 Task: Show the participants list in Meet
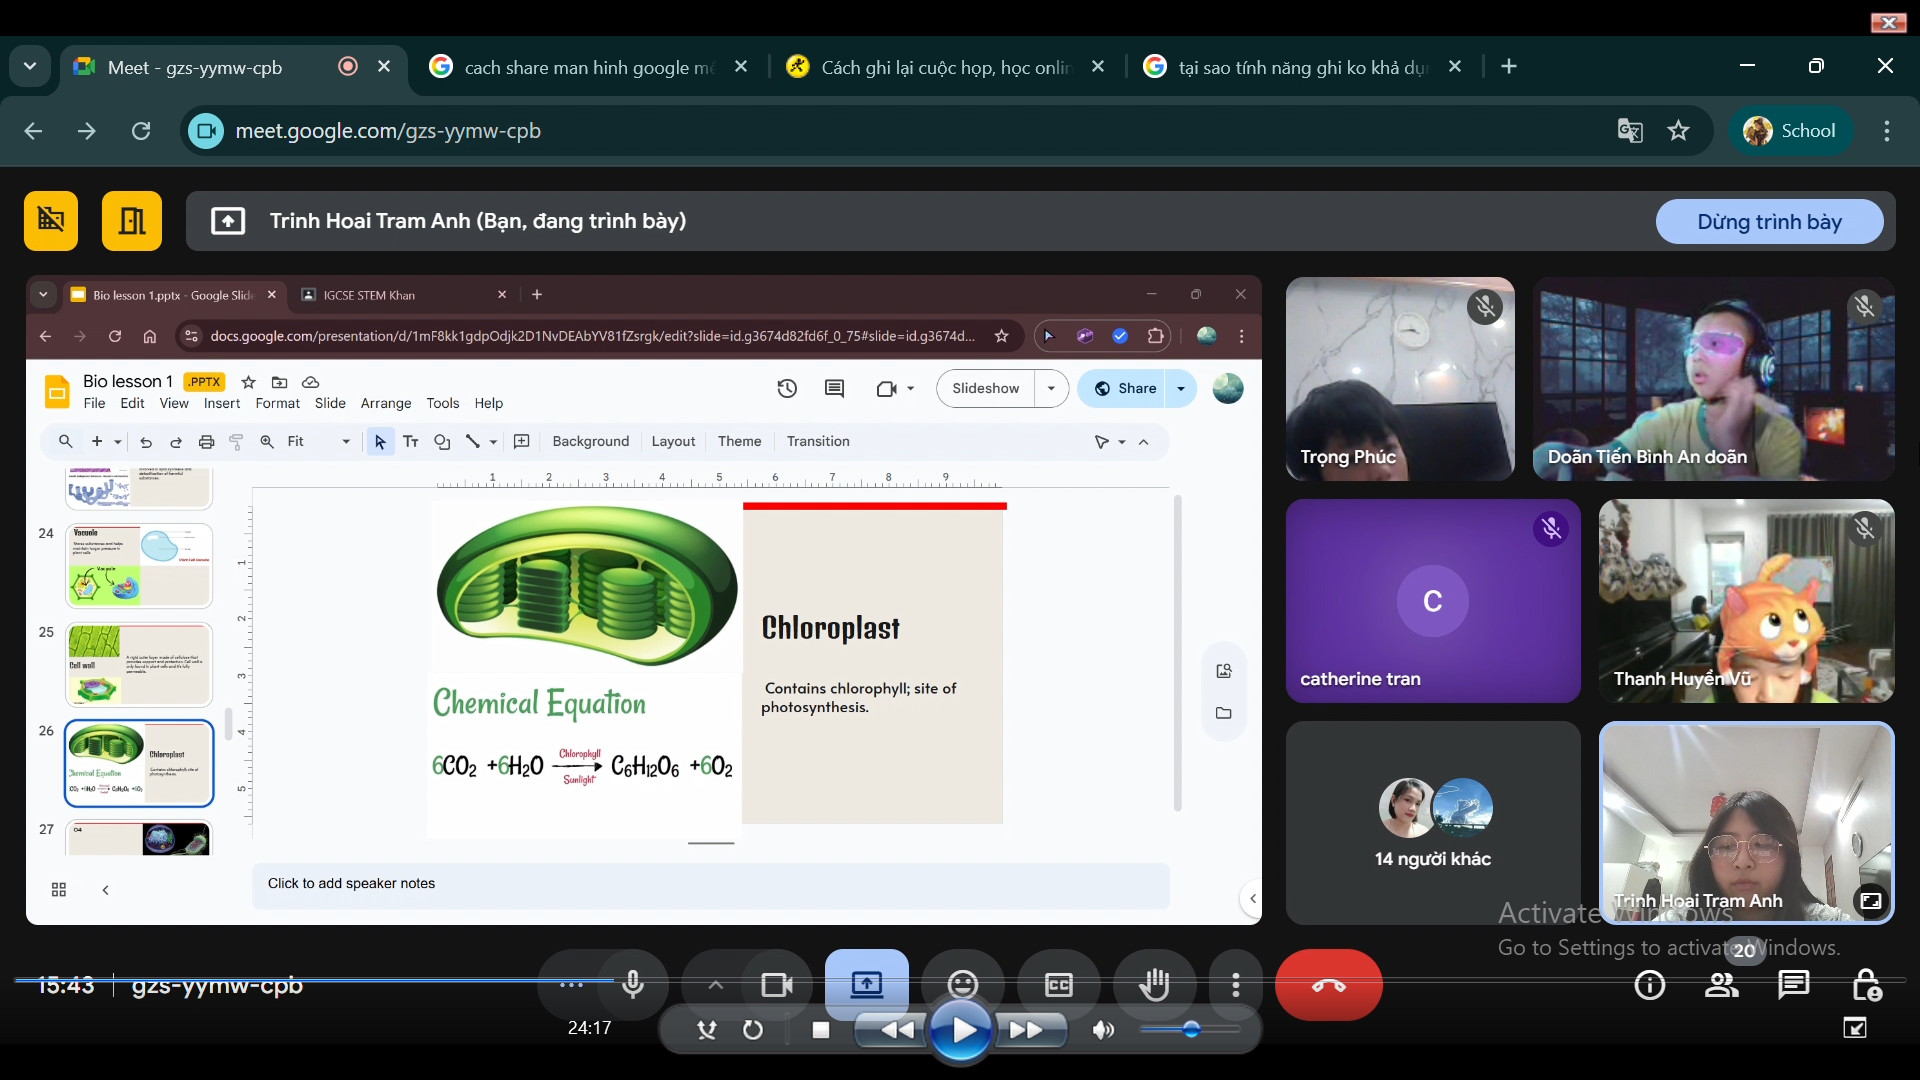(x=1722, y=985)
